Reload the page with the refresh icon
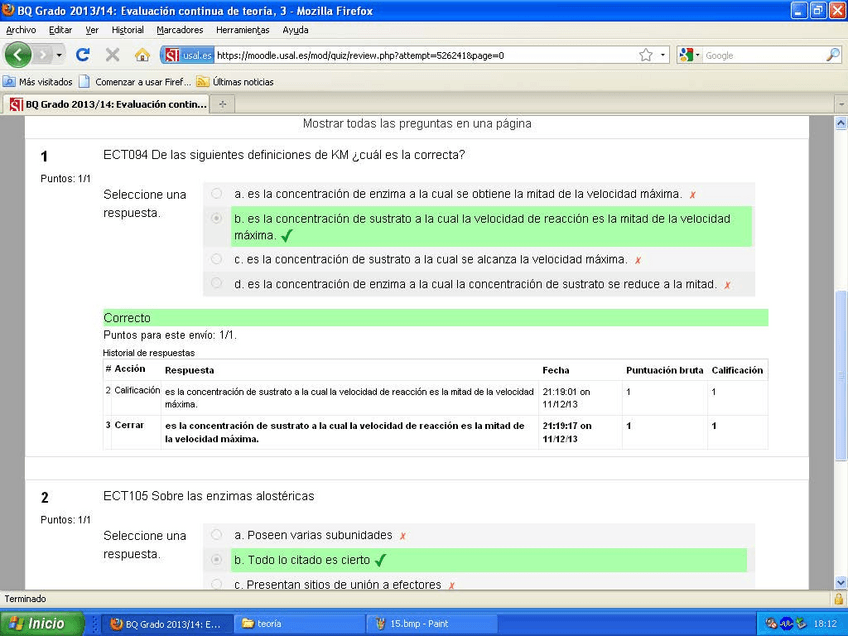 pos(83,55)
